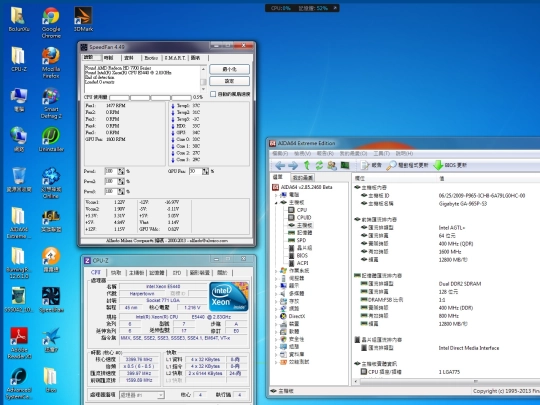The width and height of the screenshot is (540, 405).
Task: Switch to CPU-Z Cache tab
Action: [x=116, y=273]
